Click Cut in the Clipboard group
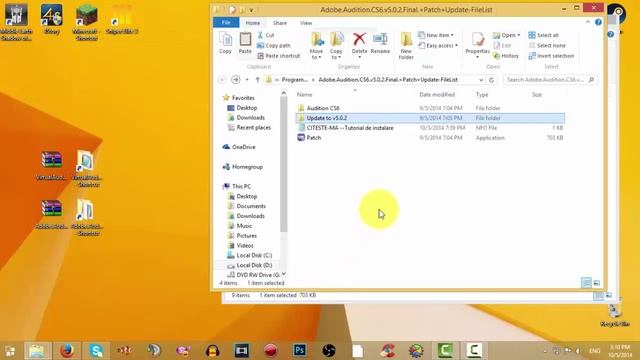This screenshot has width=640, height=360. (x=266, y=35)
